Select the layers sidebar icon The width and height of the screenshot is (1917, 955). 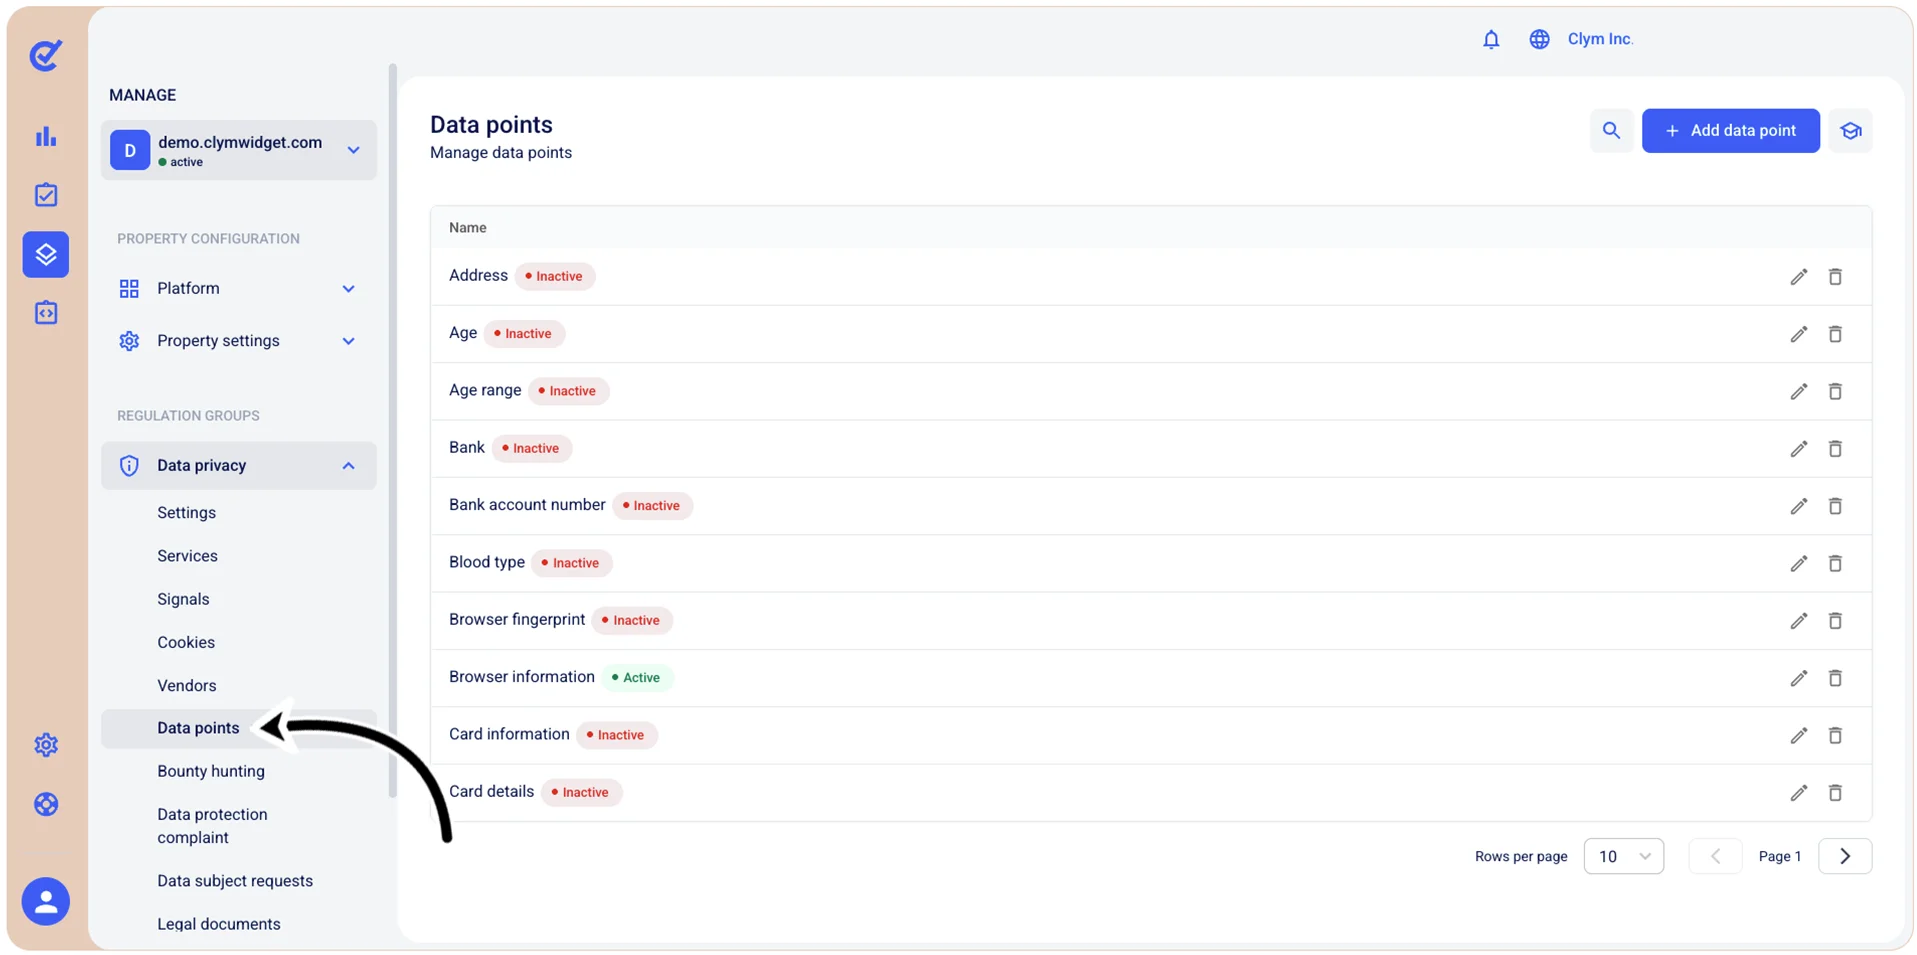(x=46, y=254)
